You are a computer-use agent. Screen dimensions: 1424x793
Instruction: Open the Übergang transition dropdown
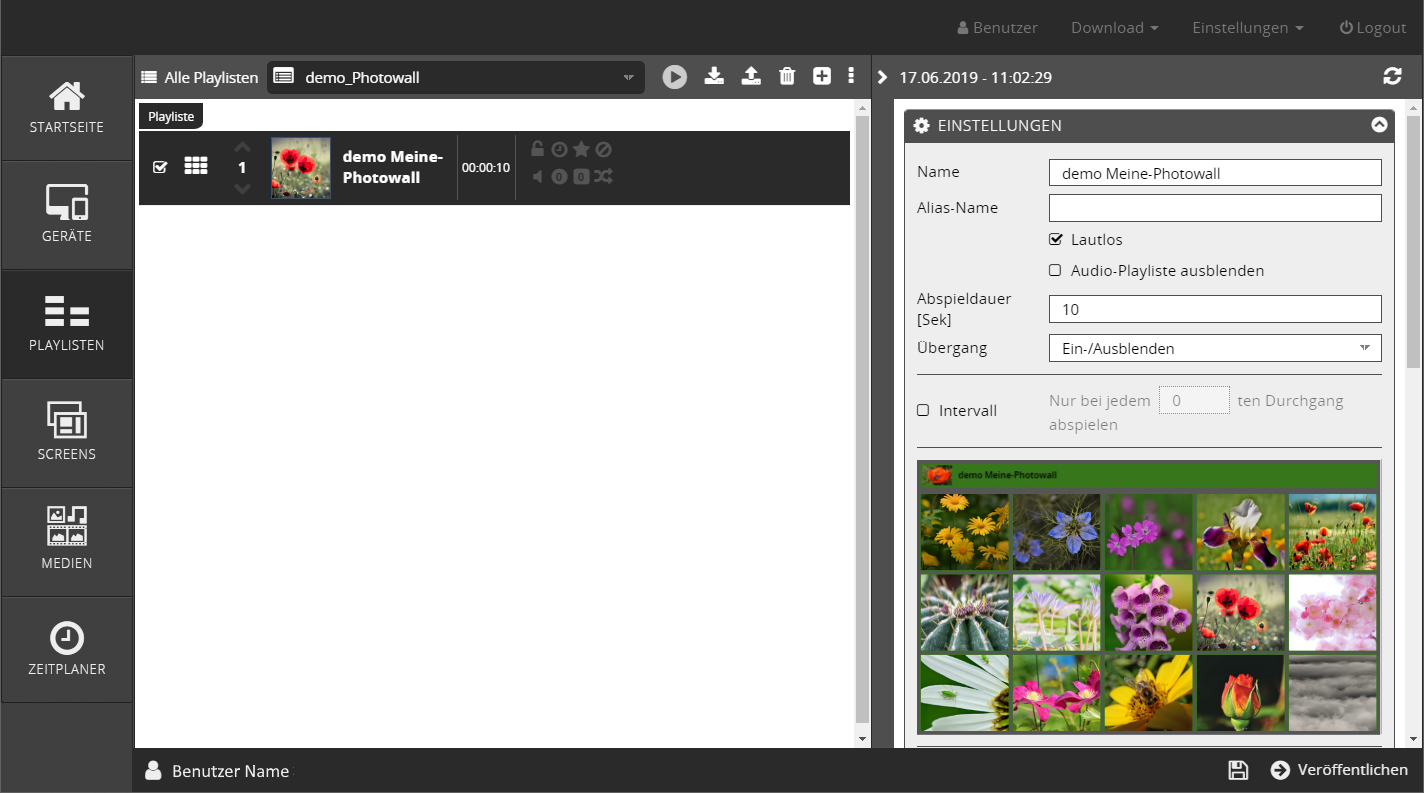[x=1215, y=348]
